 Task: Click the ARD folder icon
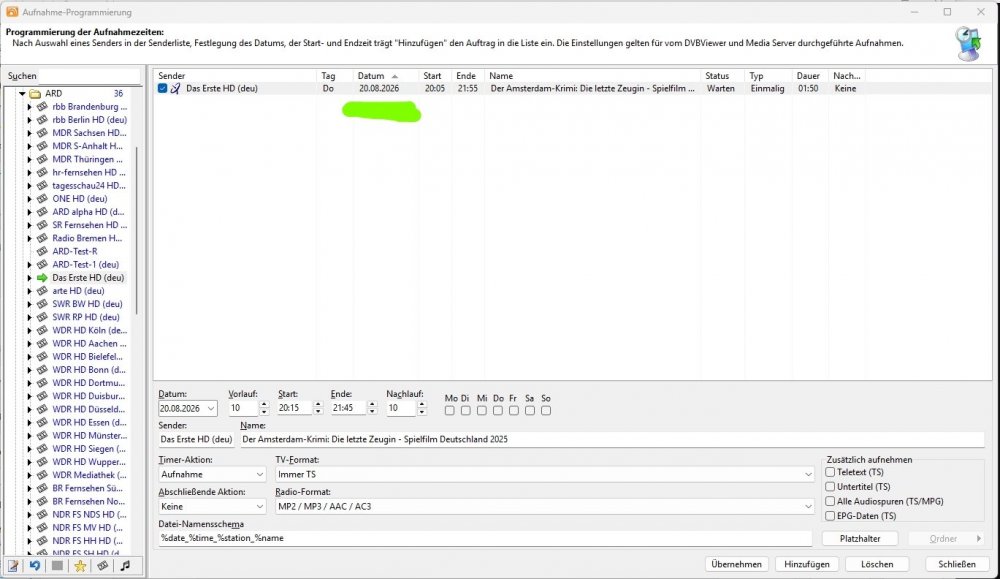[35, 94]
